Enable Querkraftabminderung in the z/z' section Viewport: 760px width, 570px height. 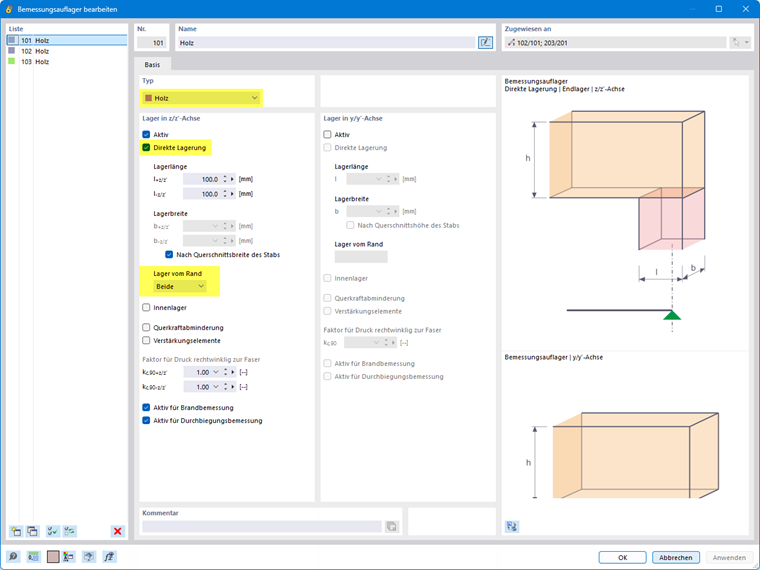[146, 328]
